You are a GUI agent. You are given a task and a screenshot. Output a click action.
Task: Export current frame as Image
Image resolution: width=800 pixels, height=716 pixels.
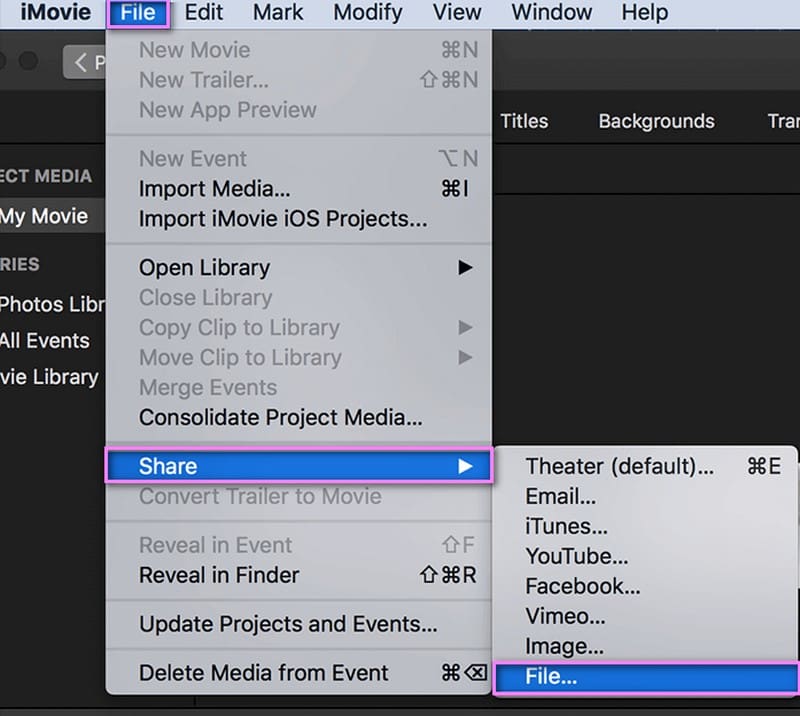(x=564, y=647)
